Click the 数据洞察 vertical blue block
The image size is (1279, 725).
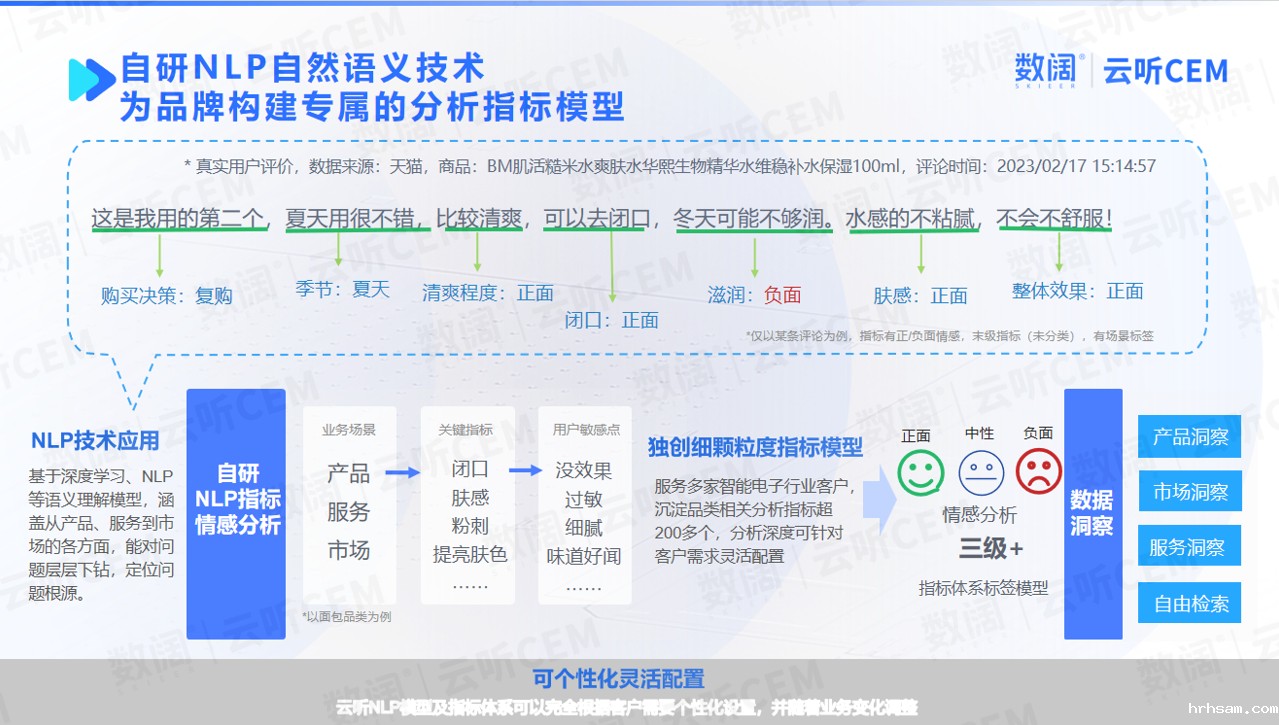click(x=1092, y=513)
